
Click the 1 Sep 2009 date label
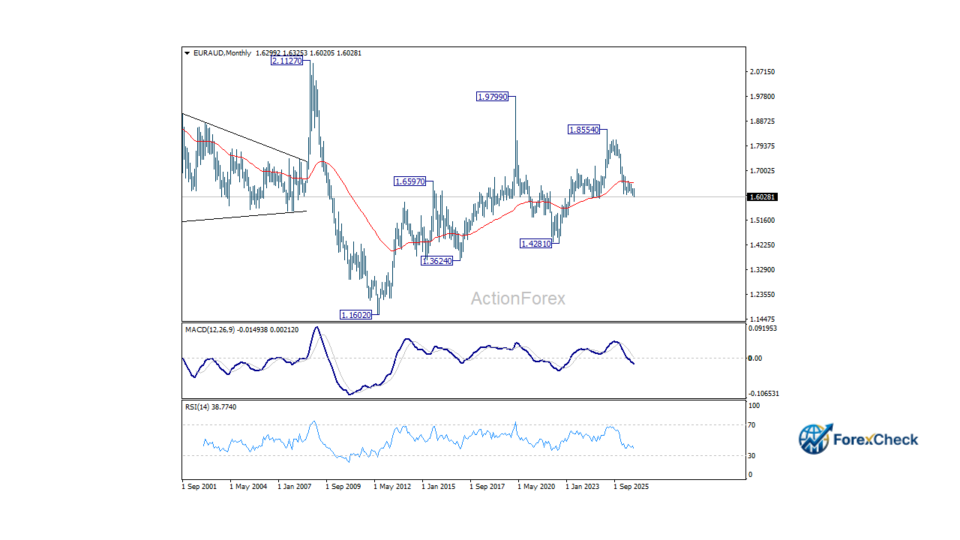(x=343, y=487)
